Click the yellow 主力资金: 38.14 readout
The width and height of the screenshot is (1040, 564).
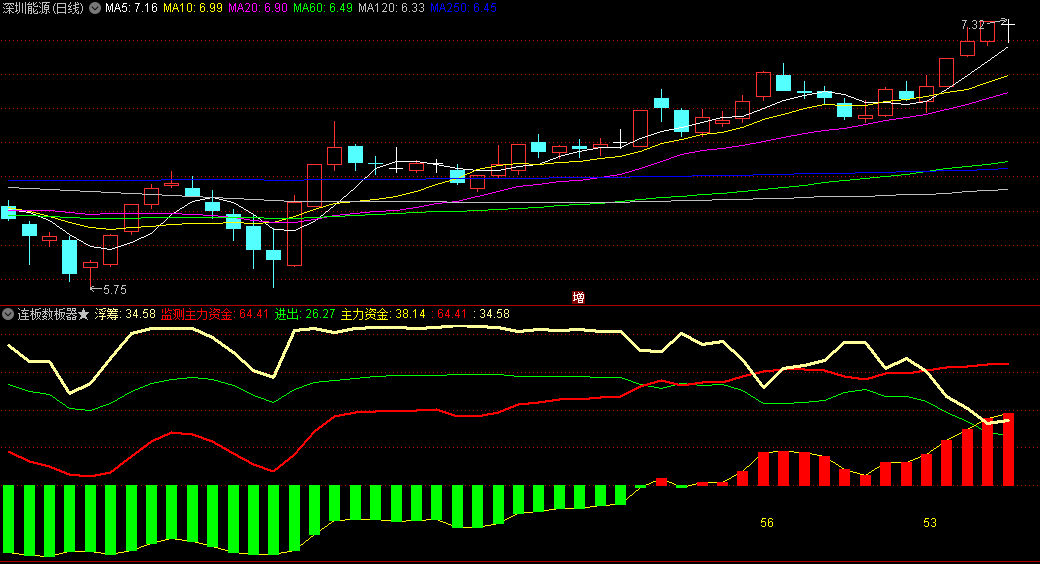point(383,314)
